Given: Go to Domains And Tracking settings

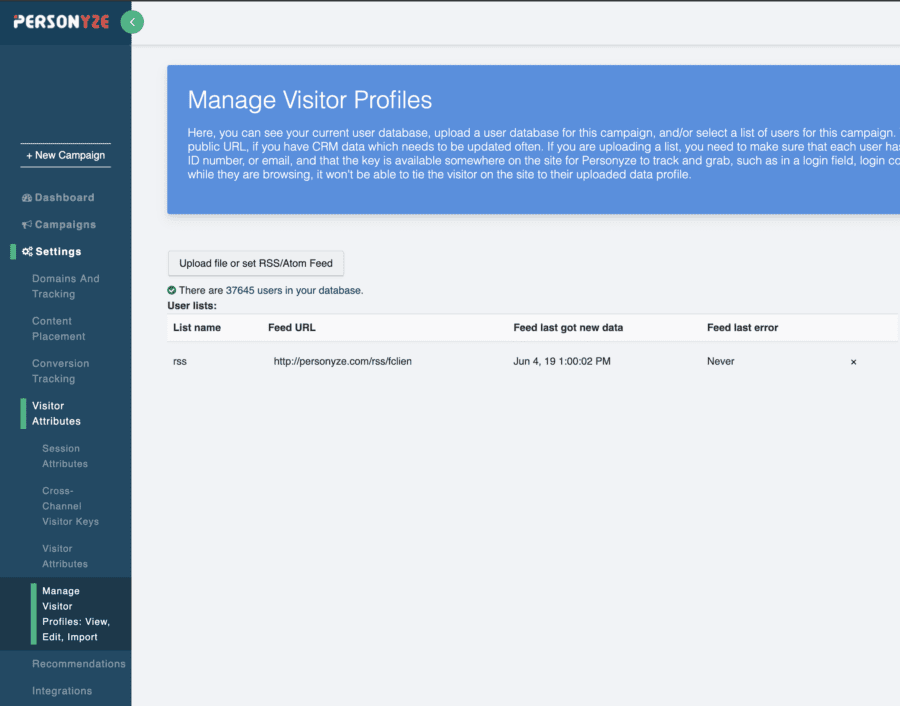Looking at the screenshot, I should pyautogui.click(x=65, y=286).
